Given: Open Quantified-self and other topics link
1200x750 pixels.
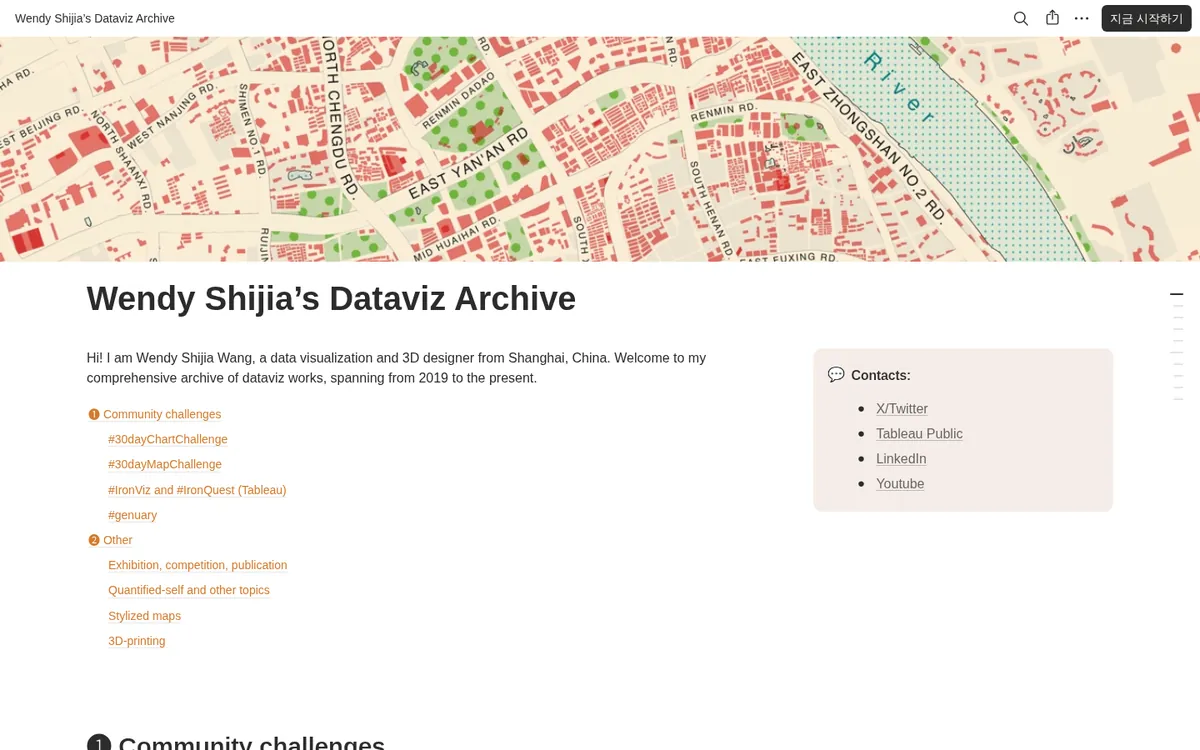Looking at the screenshot, I should pyautogui.click(x=189, y=590).
